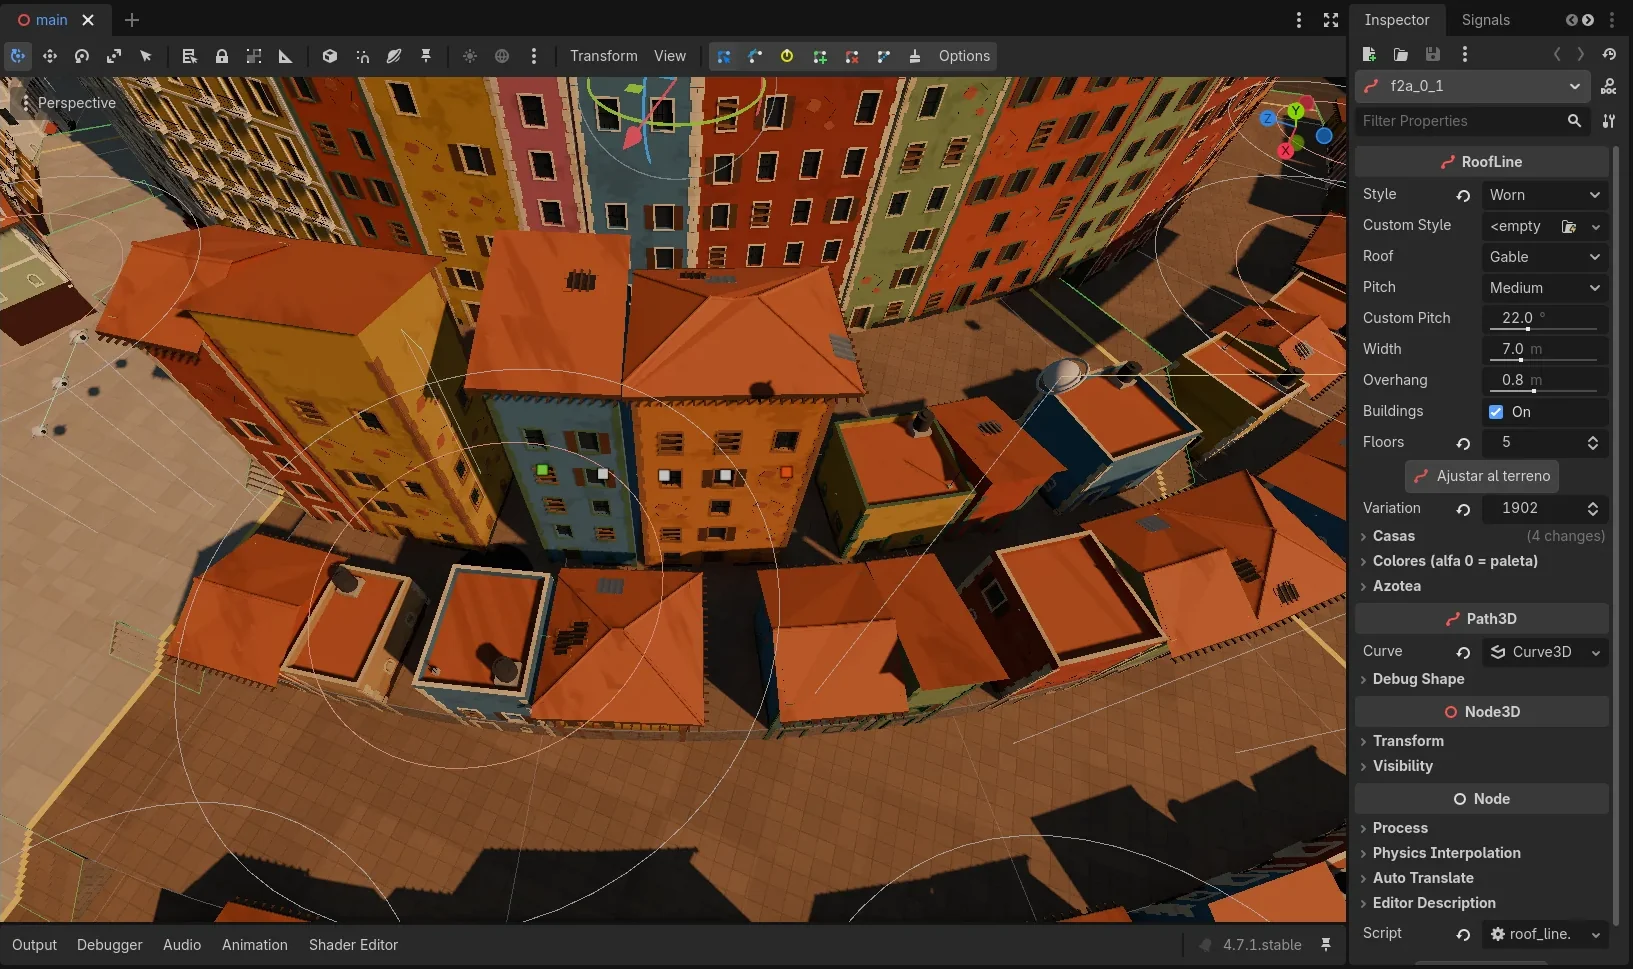
Task: Adjust the Custom Pitch slider value
Action: click(x=1545, y=319)
